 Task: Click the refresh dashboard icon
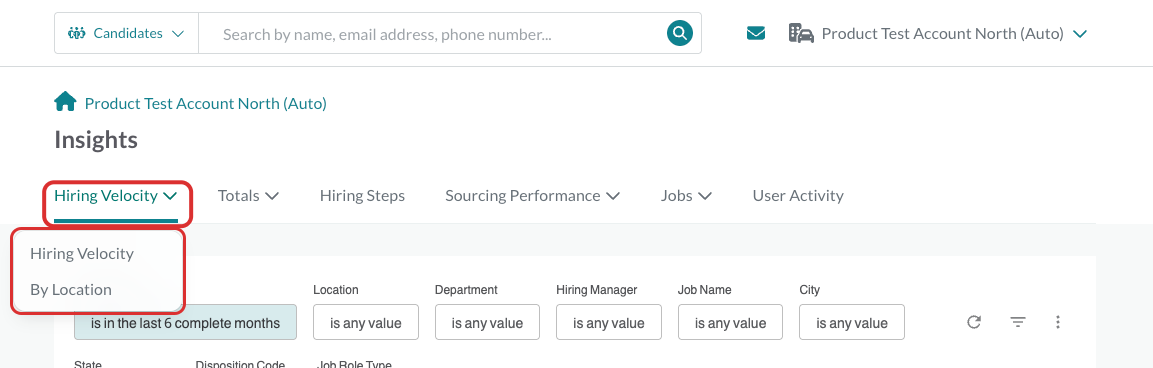tap(974, 322)
